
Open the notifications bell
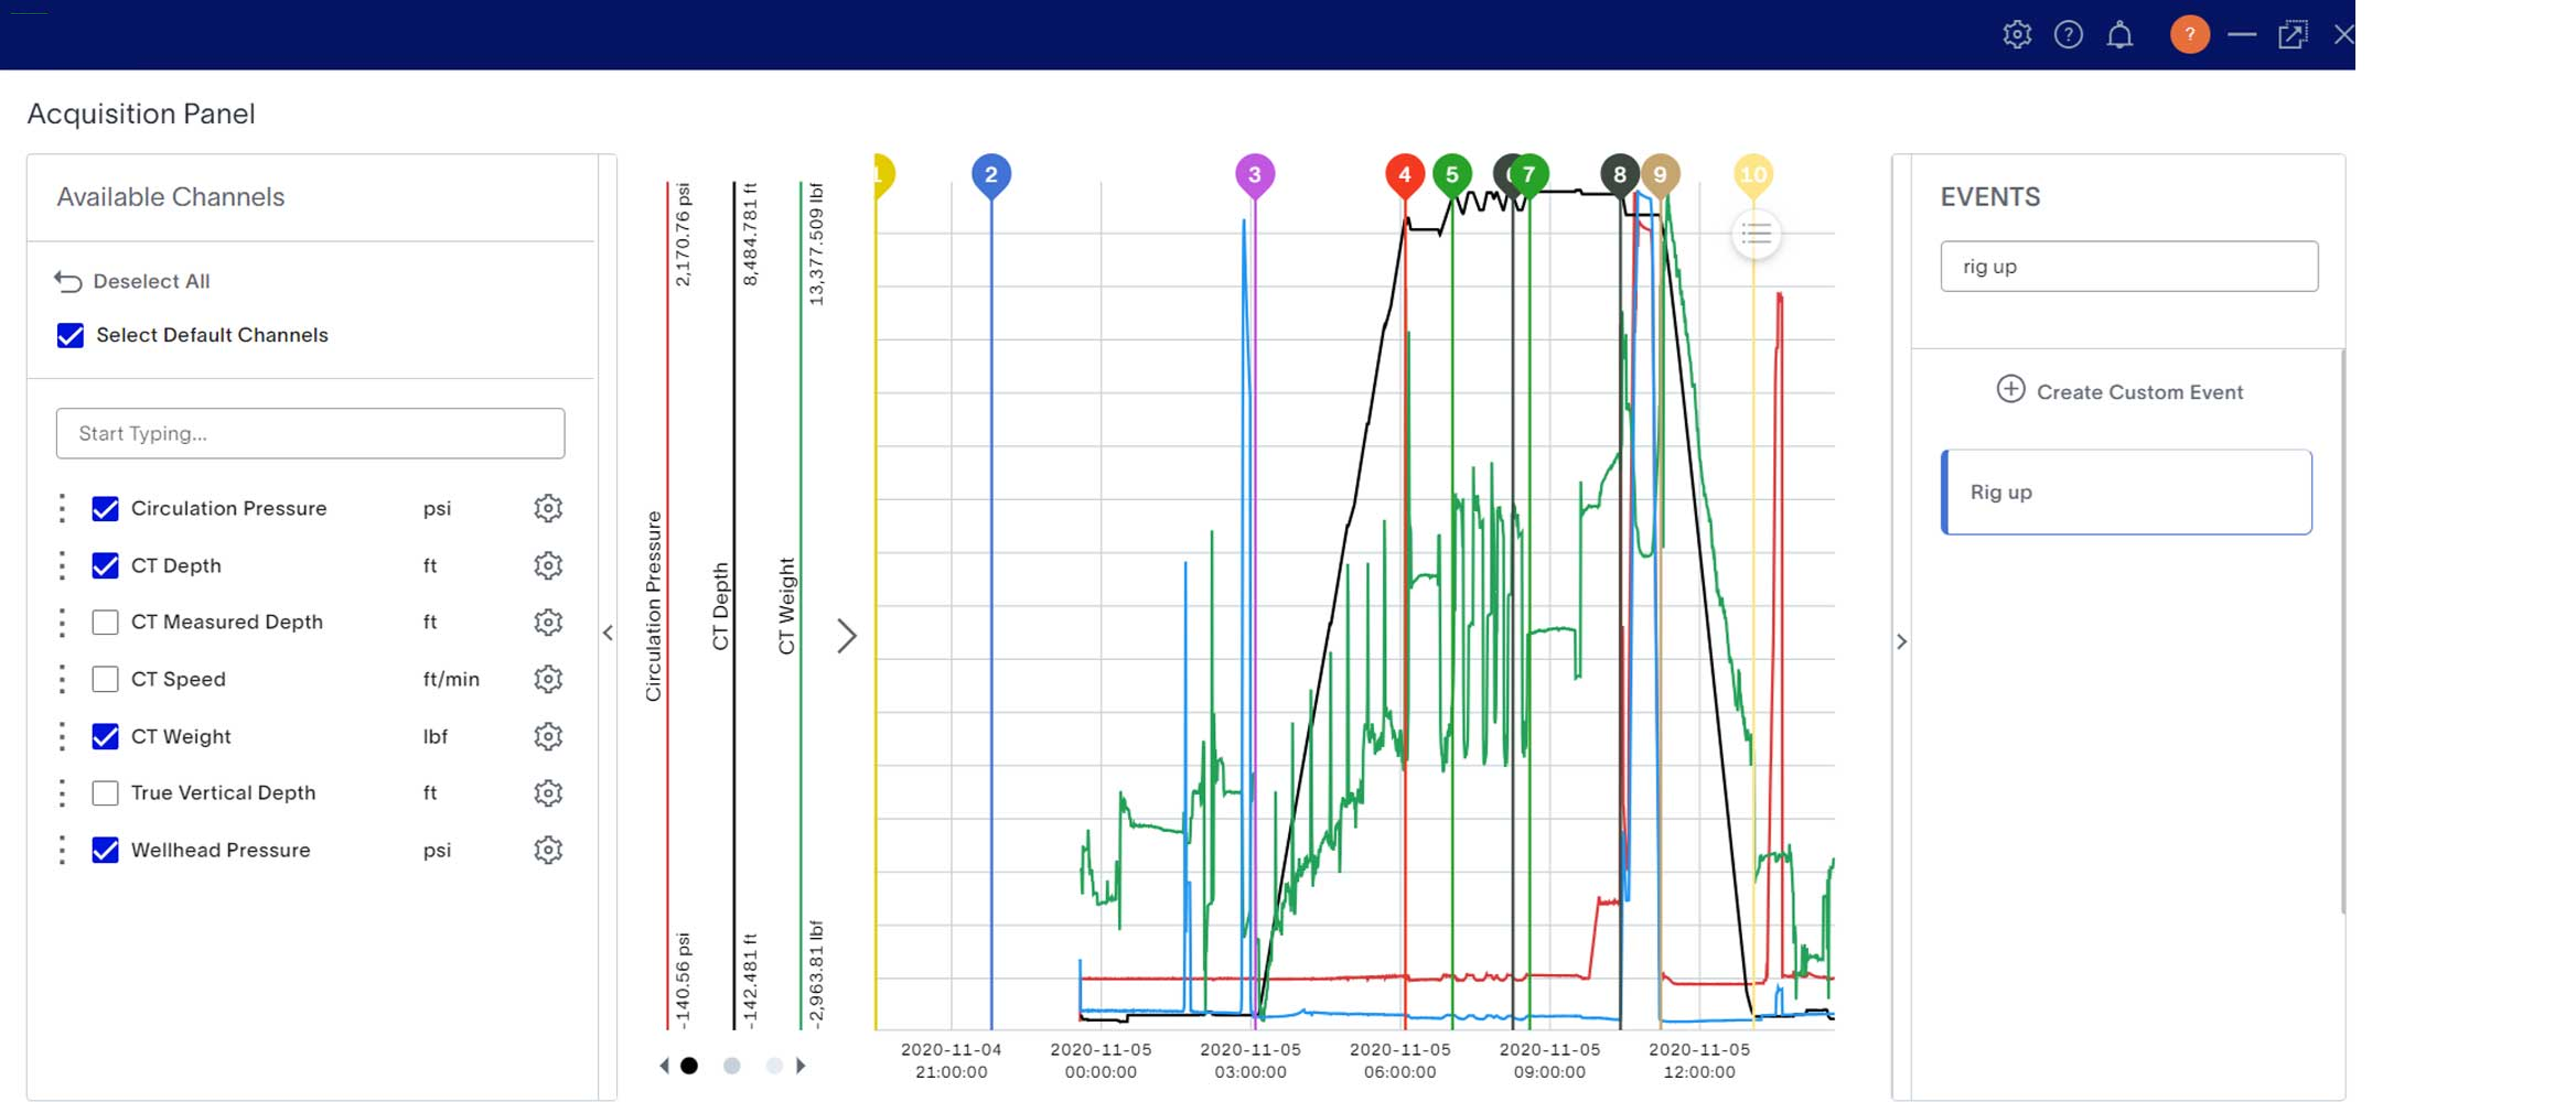tap(2120, 34)
